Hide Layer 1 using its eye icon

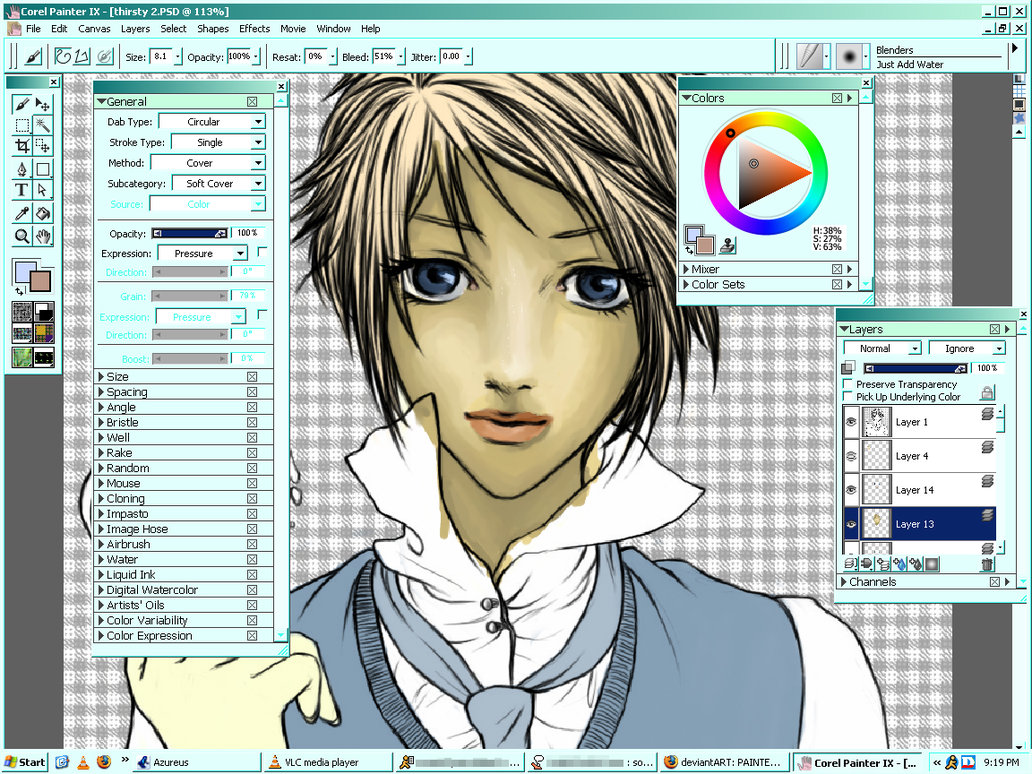(851, 421)
